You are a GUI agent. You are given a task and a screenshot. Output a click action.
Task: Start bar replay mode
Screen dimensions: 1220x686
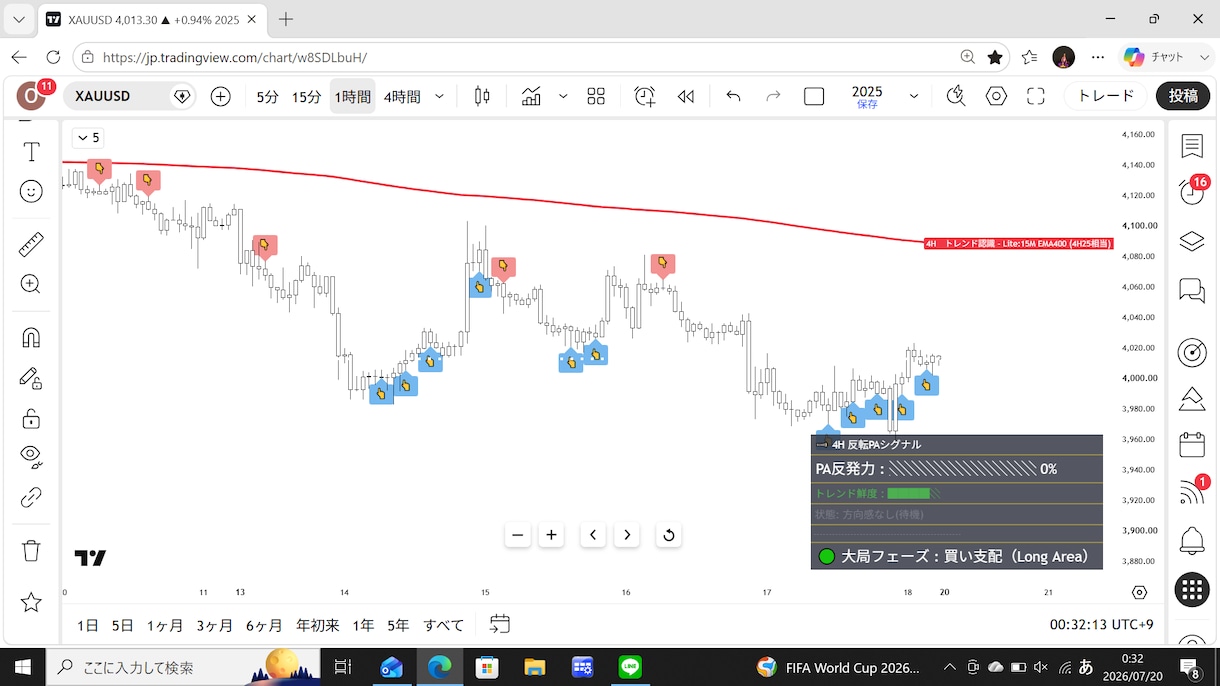[685, 96]
